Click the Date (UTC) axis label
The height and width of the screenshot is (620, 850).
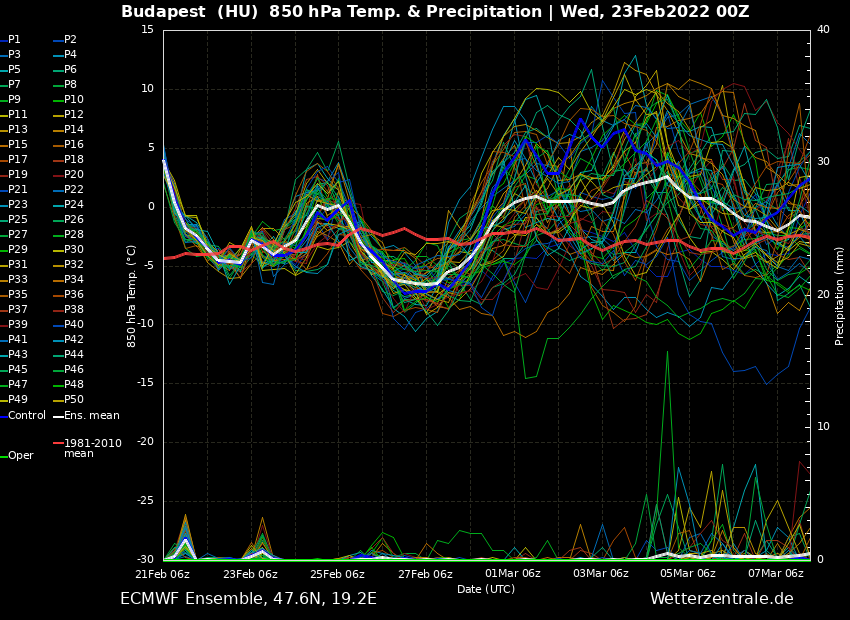[486, 589]
